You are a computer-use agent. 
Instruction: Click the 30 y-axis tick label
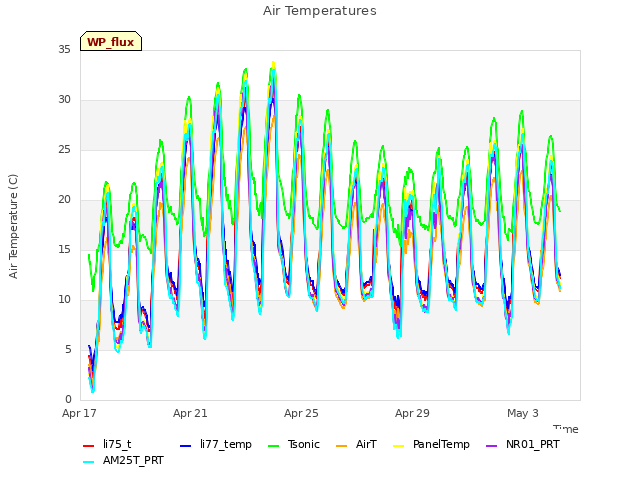pos(64,100)
